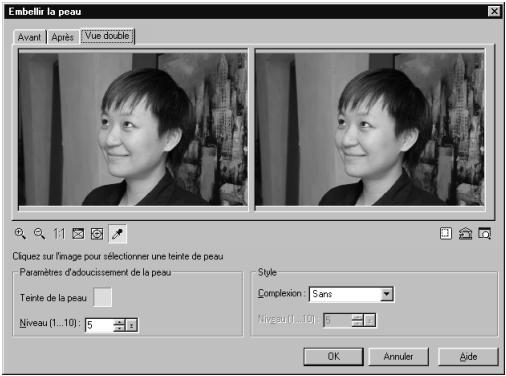Click the right after preview image
This screenshot has width=506, height=376.
[x=370, y=129]
